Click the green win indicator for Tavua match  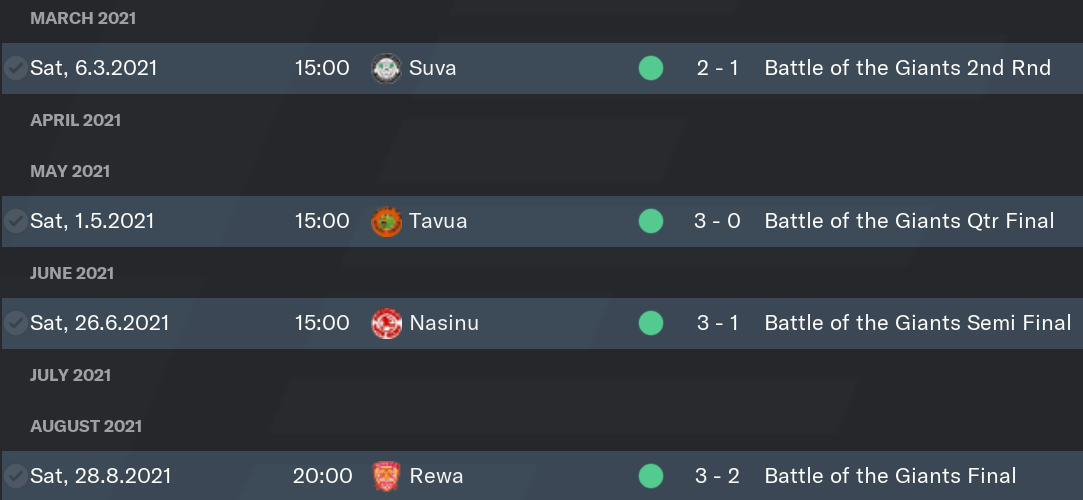pyautogui.click(x=651, y=222)
